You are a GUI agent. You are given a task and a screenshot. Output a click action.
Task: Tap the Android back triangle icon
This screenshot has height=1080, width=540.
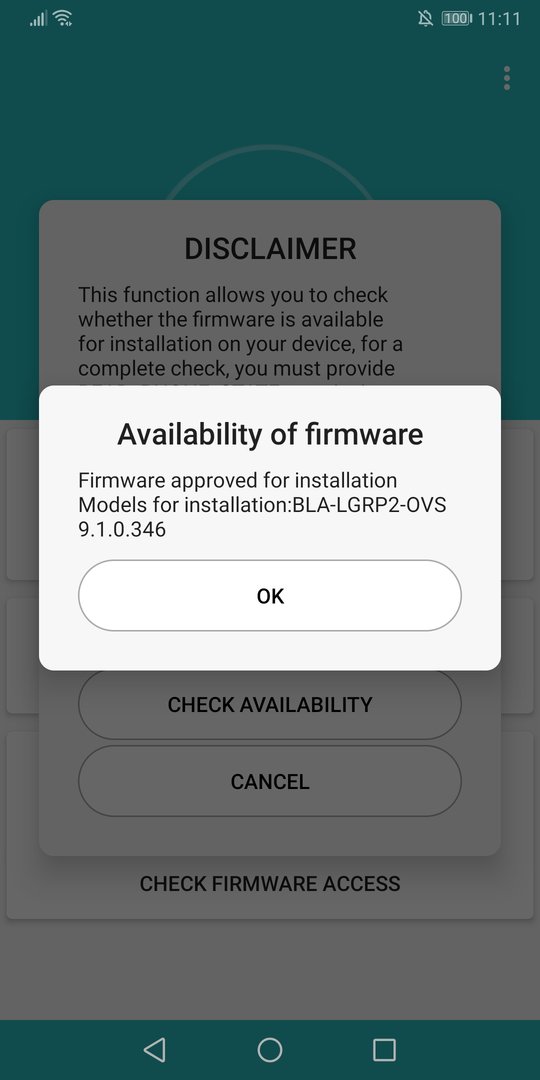pyautogui.click(x=154, y=1050)
